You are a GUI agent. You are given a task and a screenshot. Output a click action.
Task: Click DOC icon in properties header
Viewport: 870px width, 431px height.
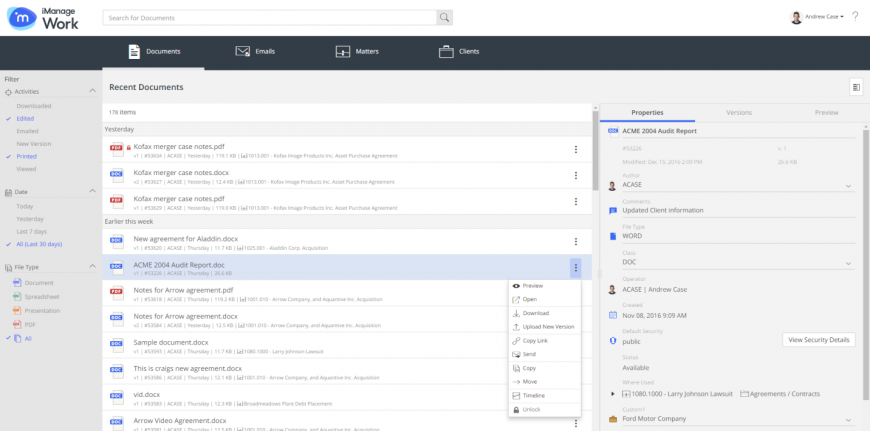tap(613, 131)
